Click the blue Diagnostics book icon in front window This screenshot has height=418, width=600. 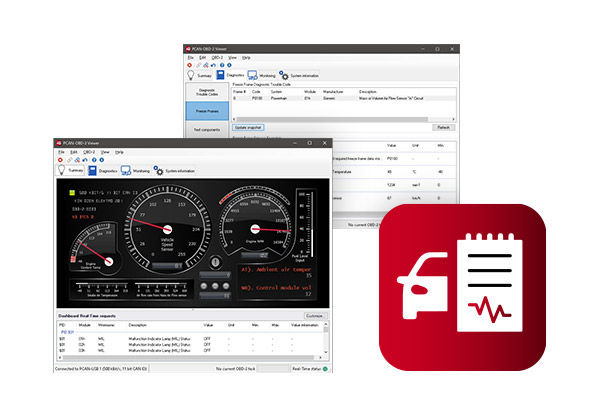pos(92,172)
